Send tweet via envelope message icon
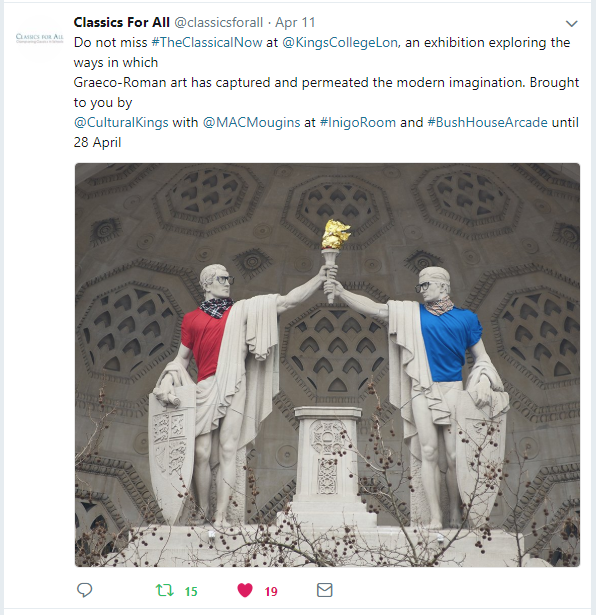The width and height of the screenshot is (596, 615). 325,590
